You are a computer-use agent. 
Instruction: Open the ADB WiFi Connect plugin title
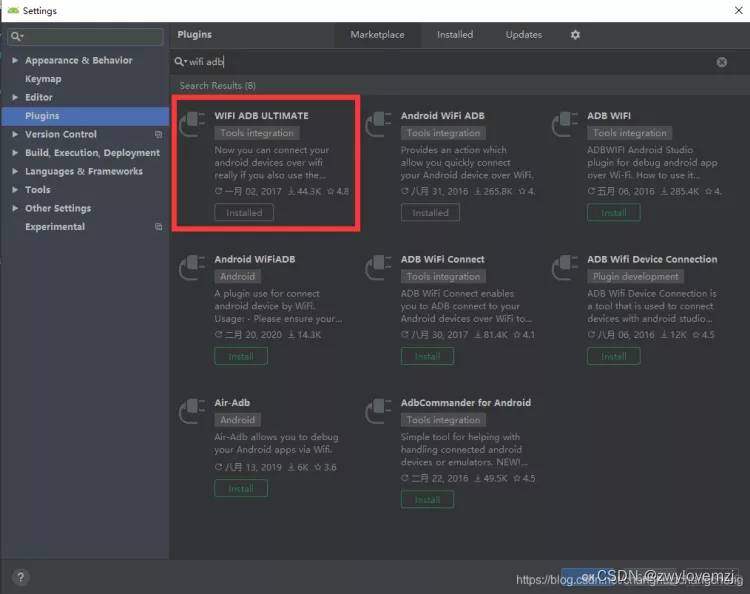(442, 259)
